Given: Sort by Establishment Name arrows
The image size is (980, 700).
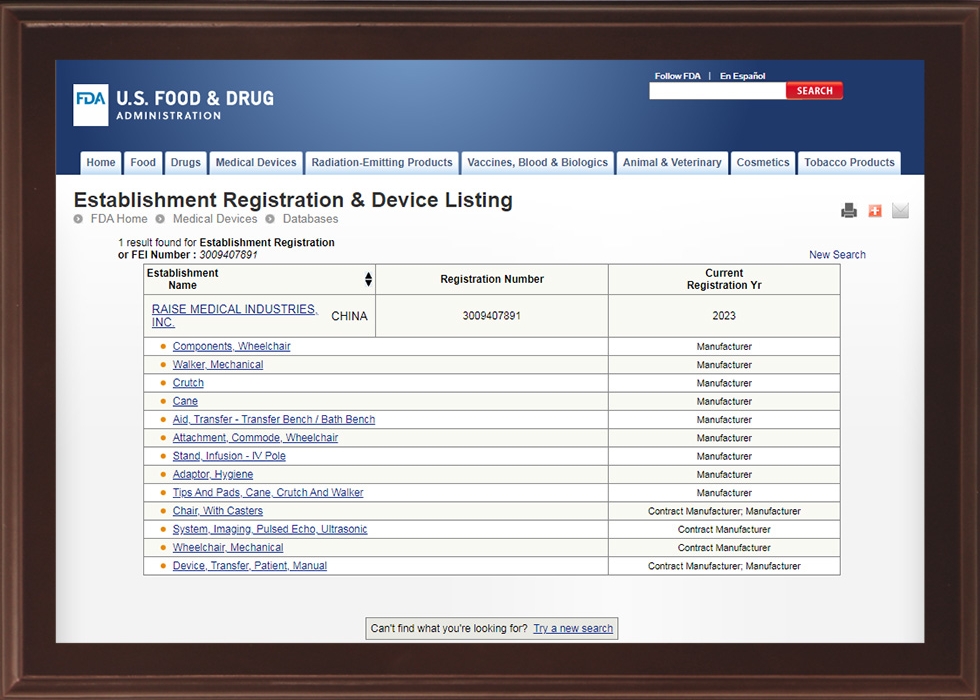Looking at the screenshot, I should [368, 279].
